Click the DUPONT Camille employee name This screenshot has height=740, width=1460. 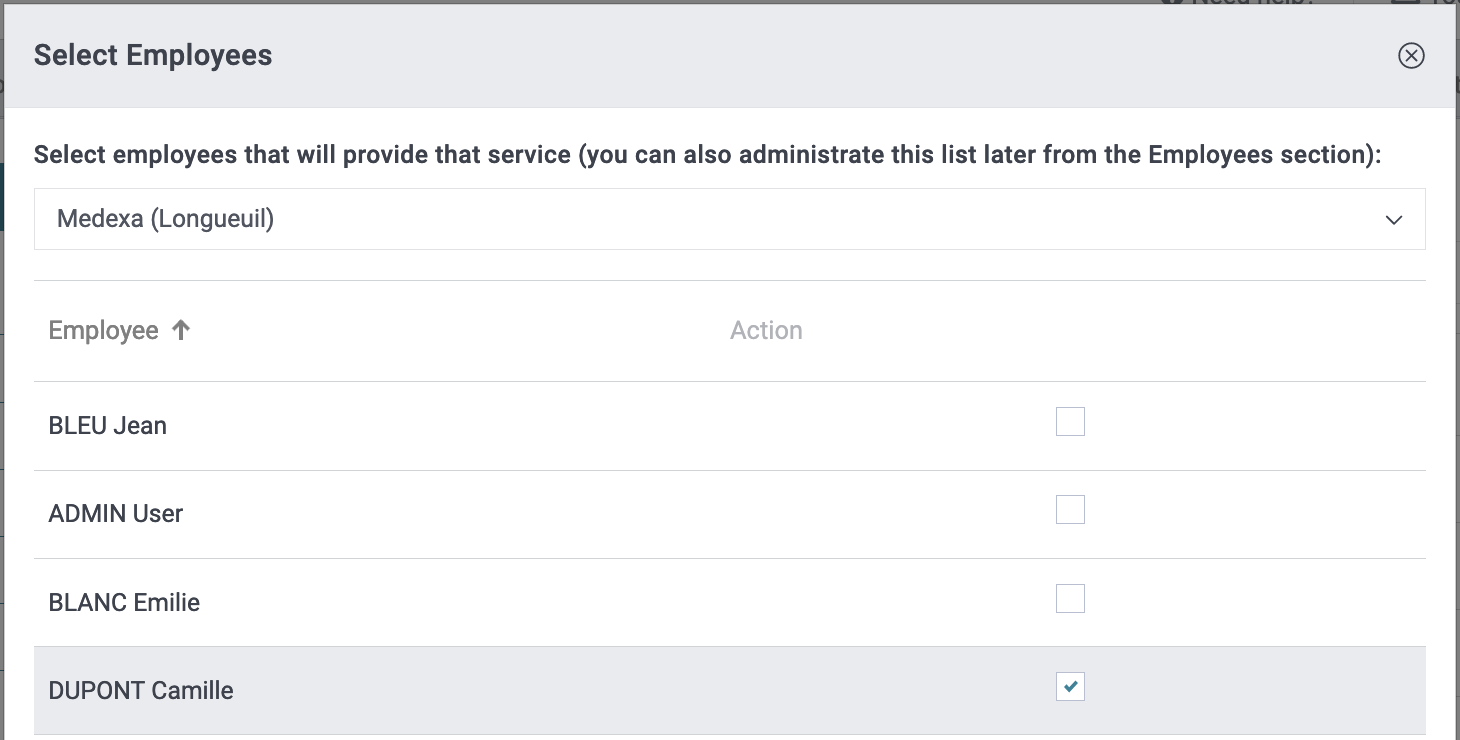click(x=141, y=691)
